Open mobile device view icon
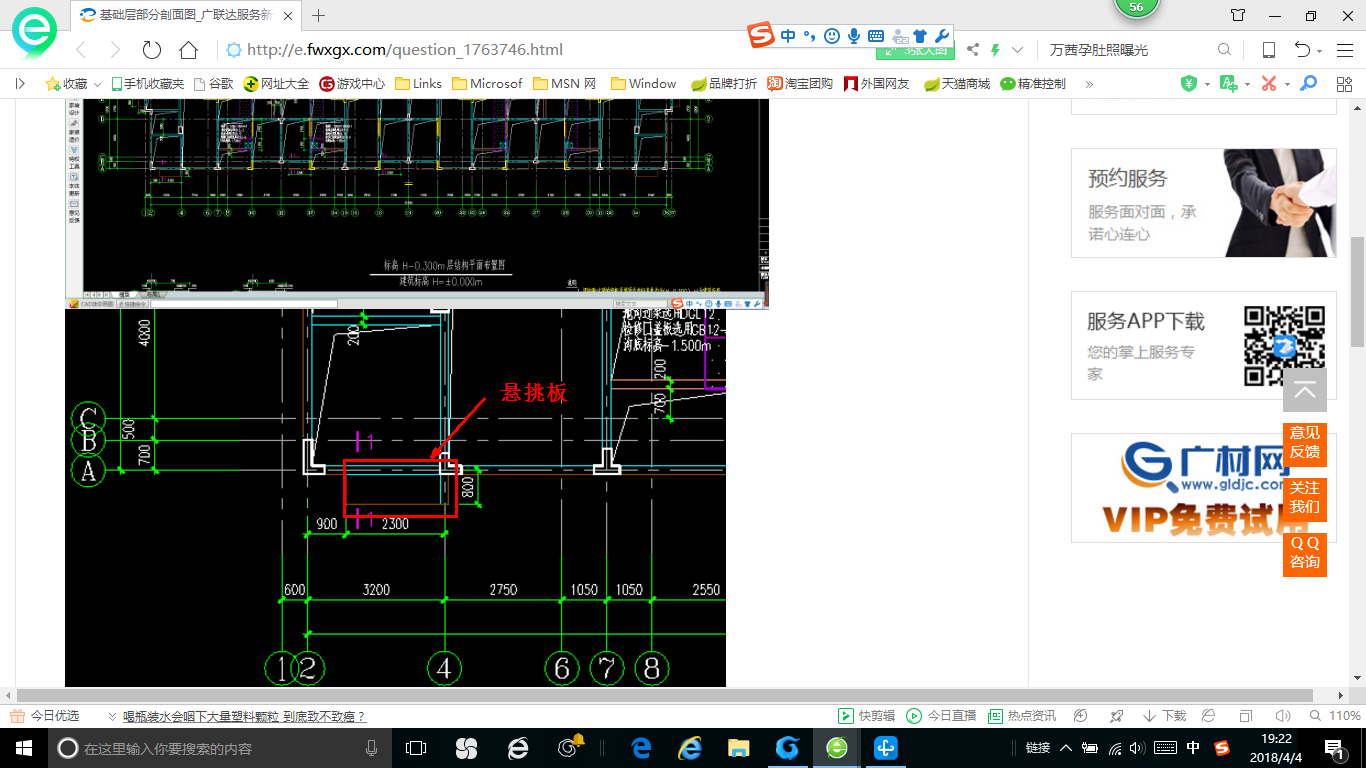Viewport: 1366px width, 768px height. 1268,50
